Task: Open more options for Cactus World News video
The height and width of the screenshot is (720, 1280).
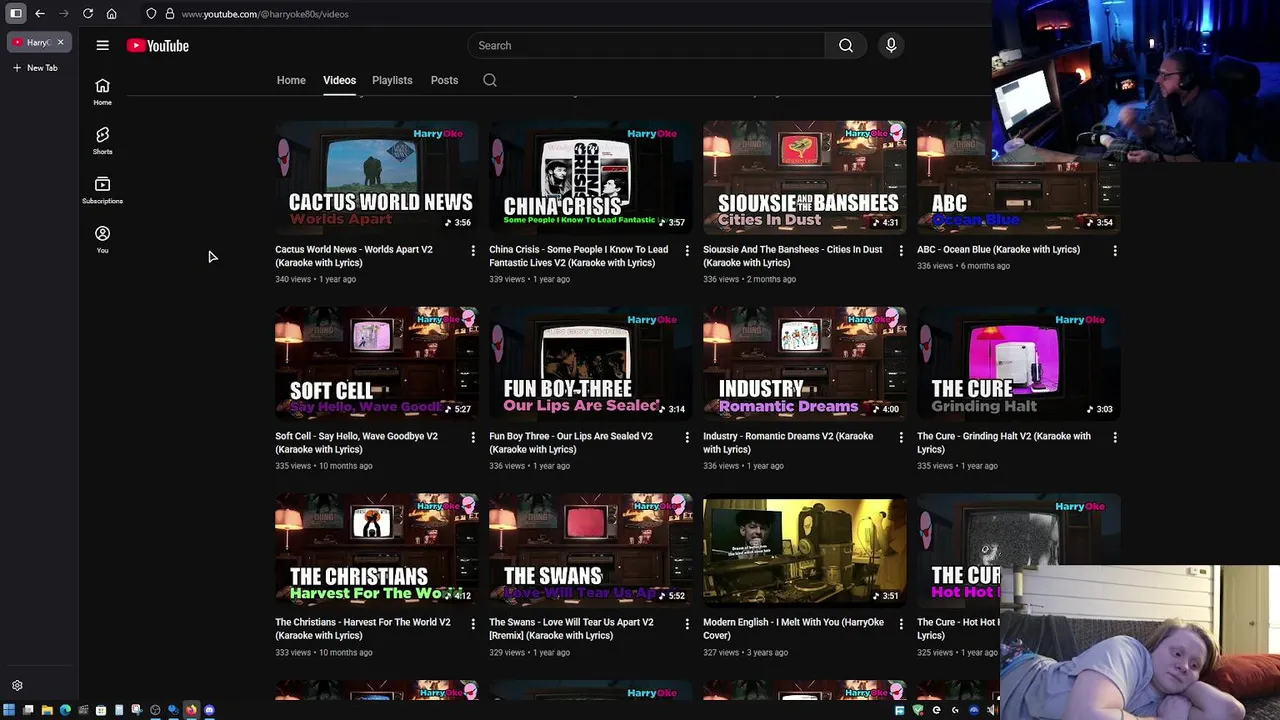Action: [x=473, y=250]
